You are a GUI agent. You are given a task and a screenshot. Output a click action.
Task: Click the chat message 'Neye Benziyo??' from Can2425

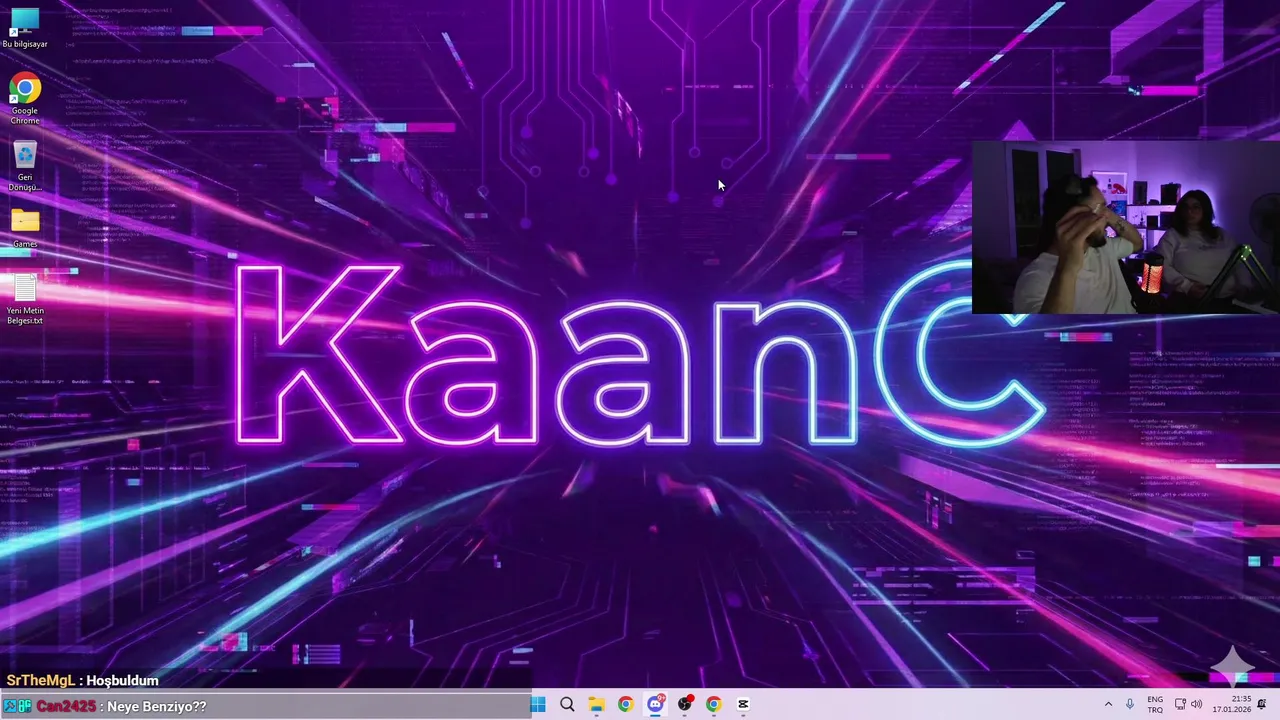pyautogui.click(x=155, y=706)
